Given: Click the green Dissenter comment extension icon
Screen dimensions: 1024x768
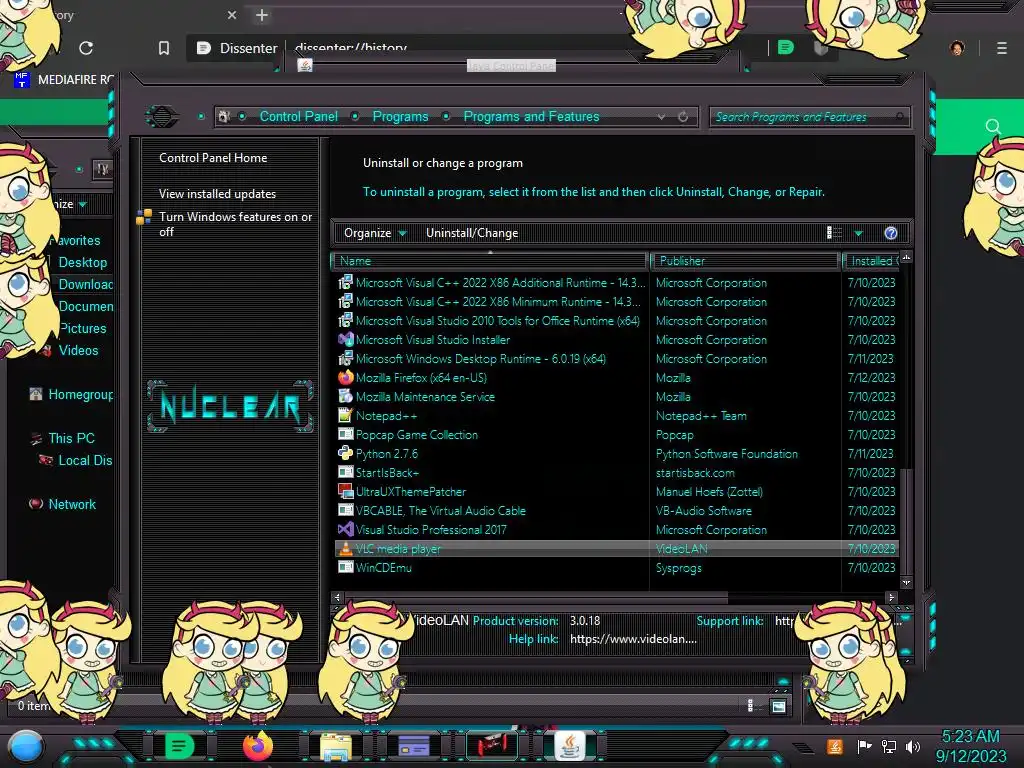Looking at the screenshot, I should (786, 47).
